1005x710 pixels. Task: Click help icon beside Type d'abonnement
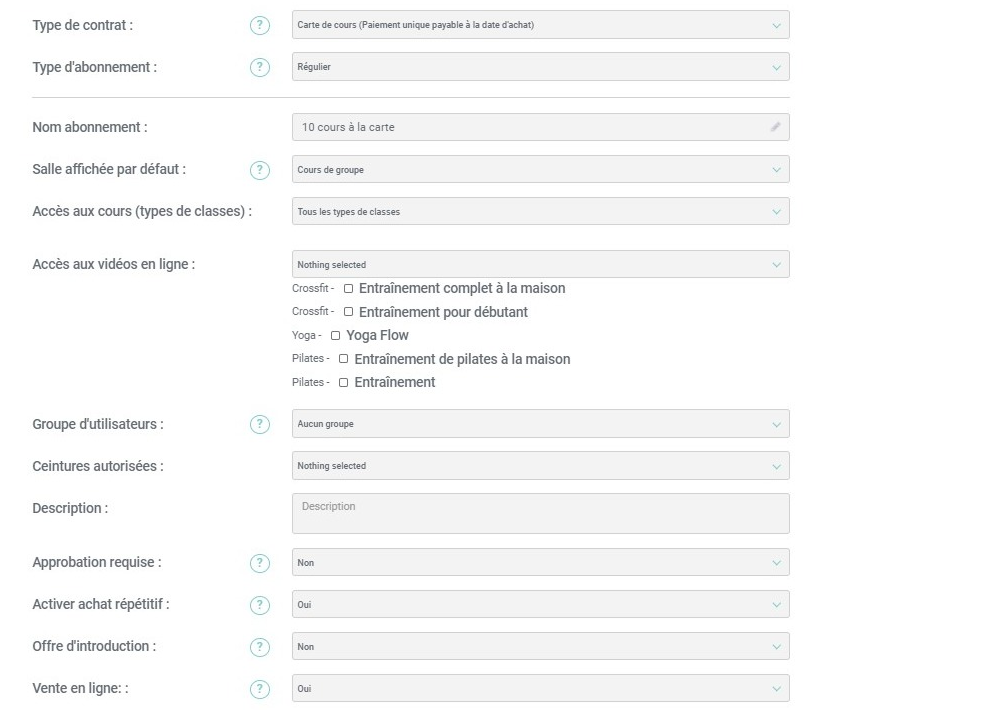(x=260, y=68)
